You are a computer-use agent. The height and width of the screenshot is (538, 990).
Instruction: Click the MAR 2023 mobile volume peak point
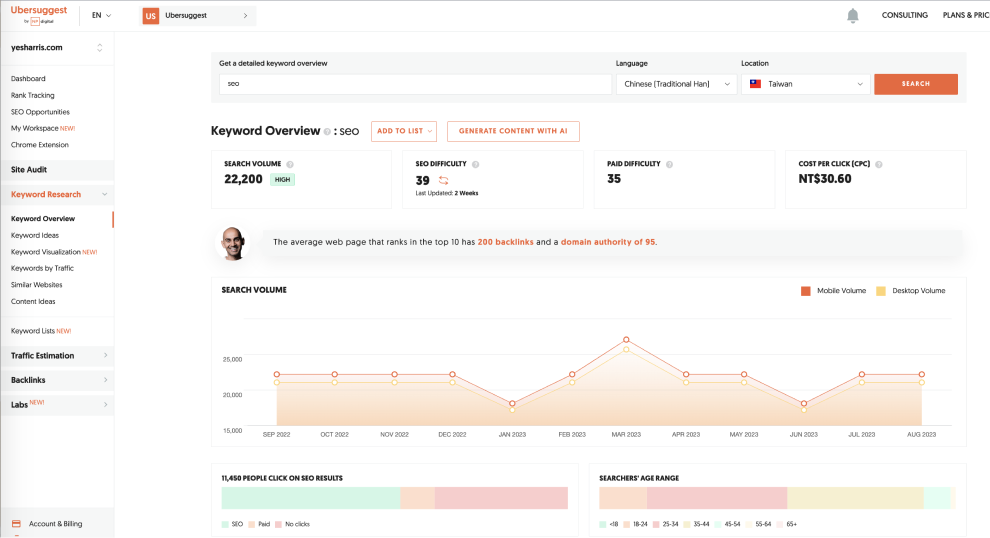click(x=626, y=340)
